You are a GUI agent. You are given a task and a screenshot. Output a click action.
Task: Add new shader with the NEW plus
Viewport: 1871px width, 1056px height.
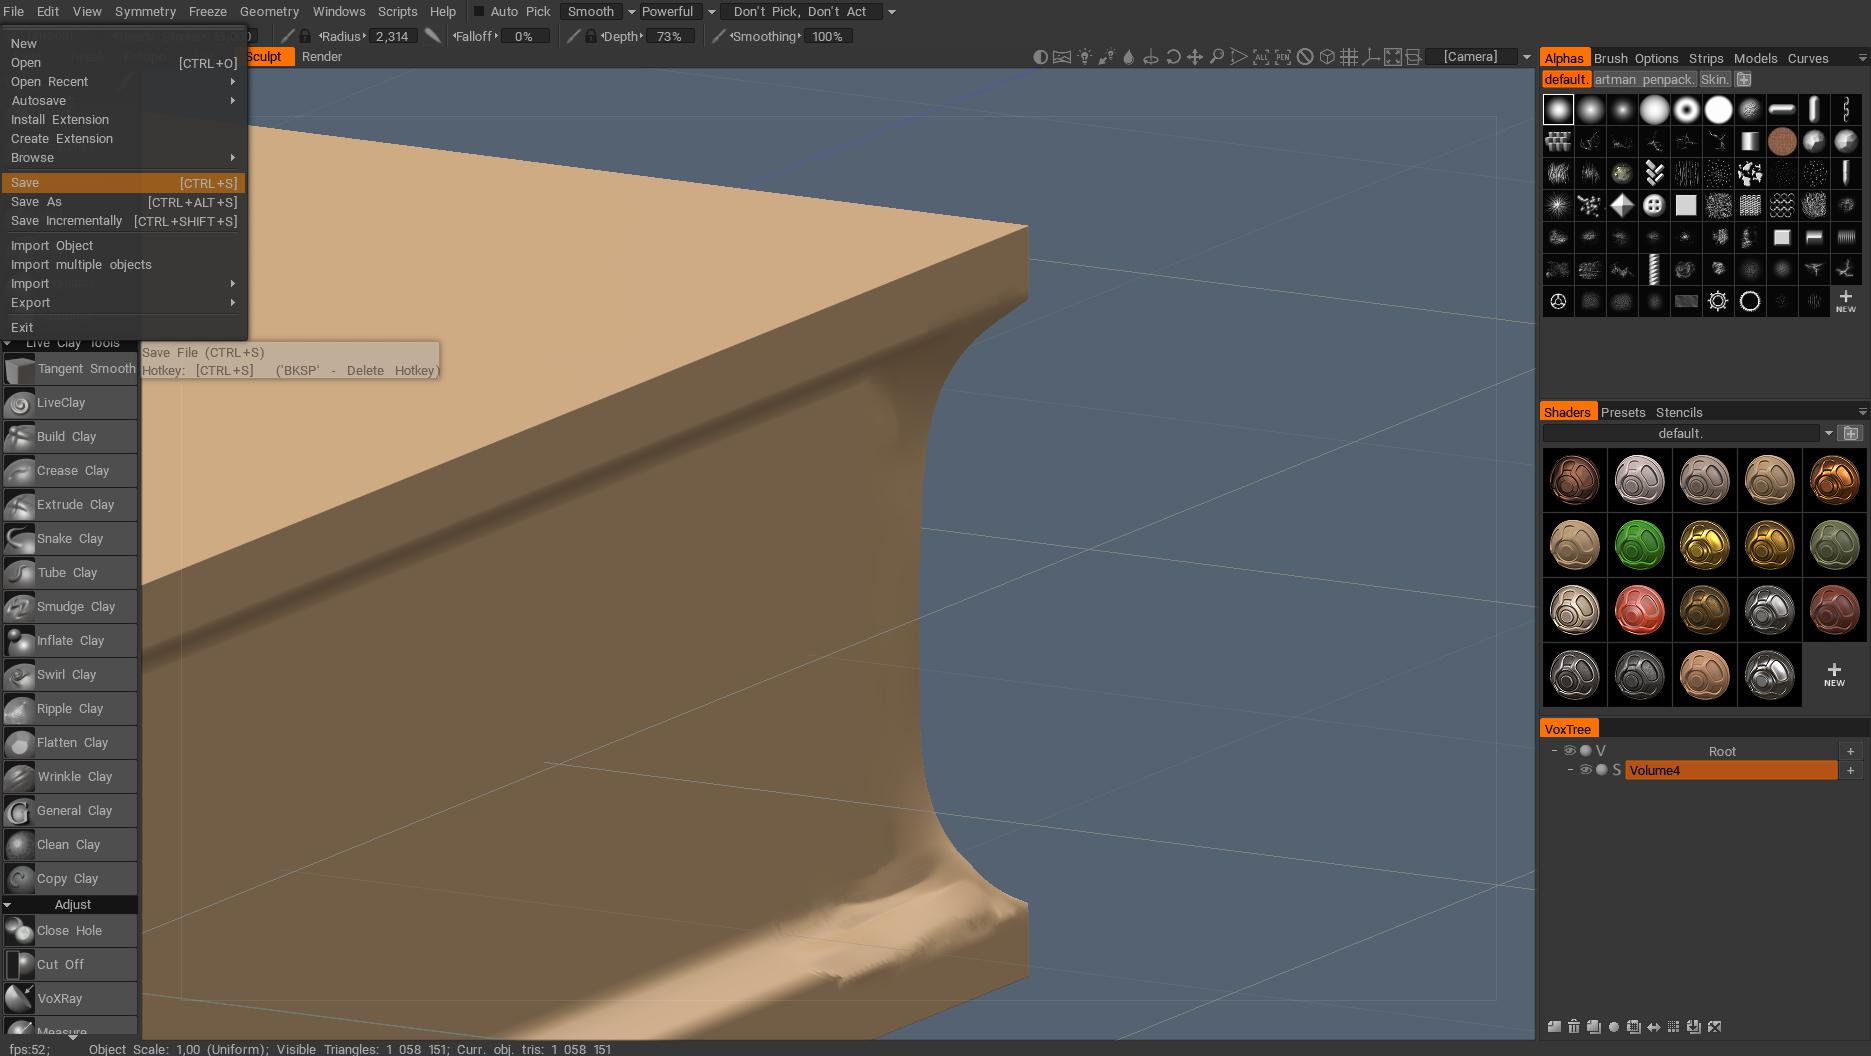coord(1834,675)
